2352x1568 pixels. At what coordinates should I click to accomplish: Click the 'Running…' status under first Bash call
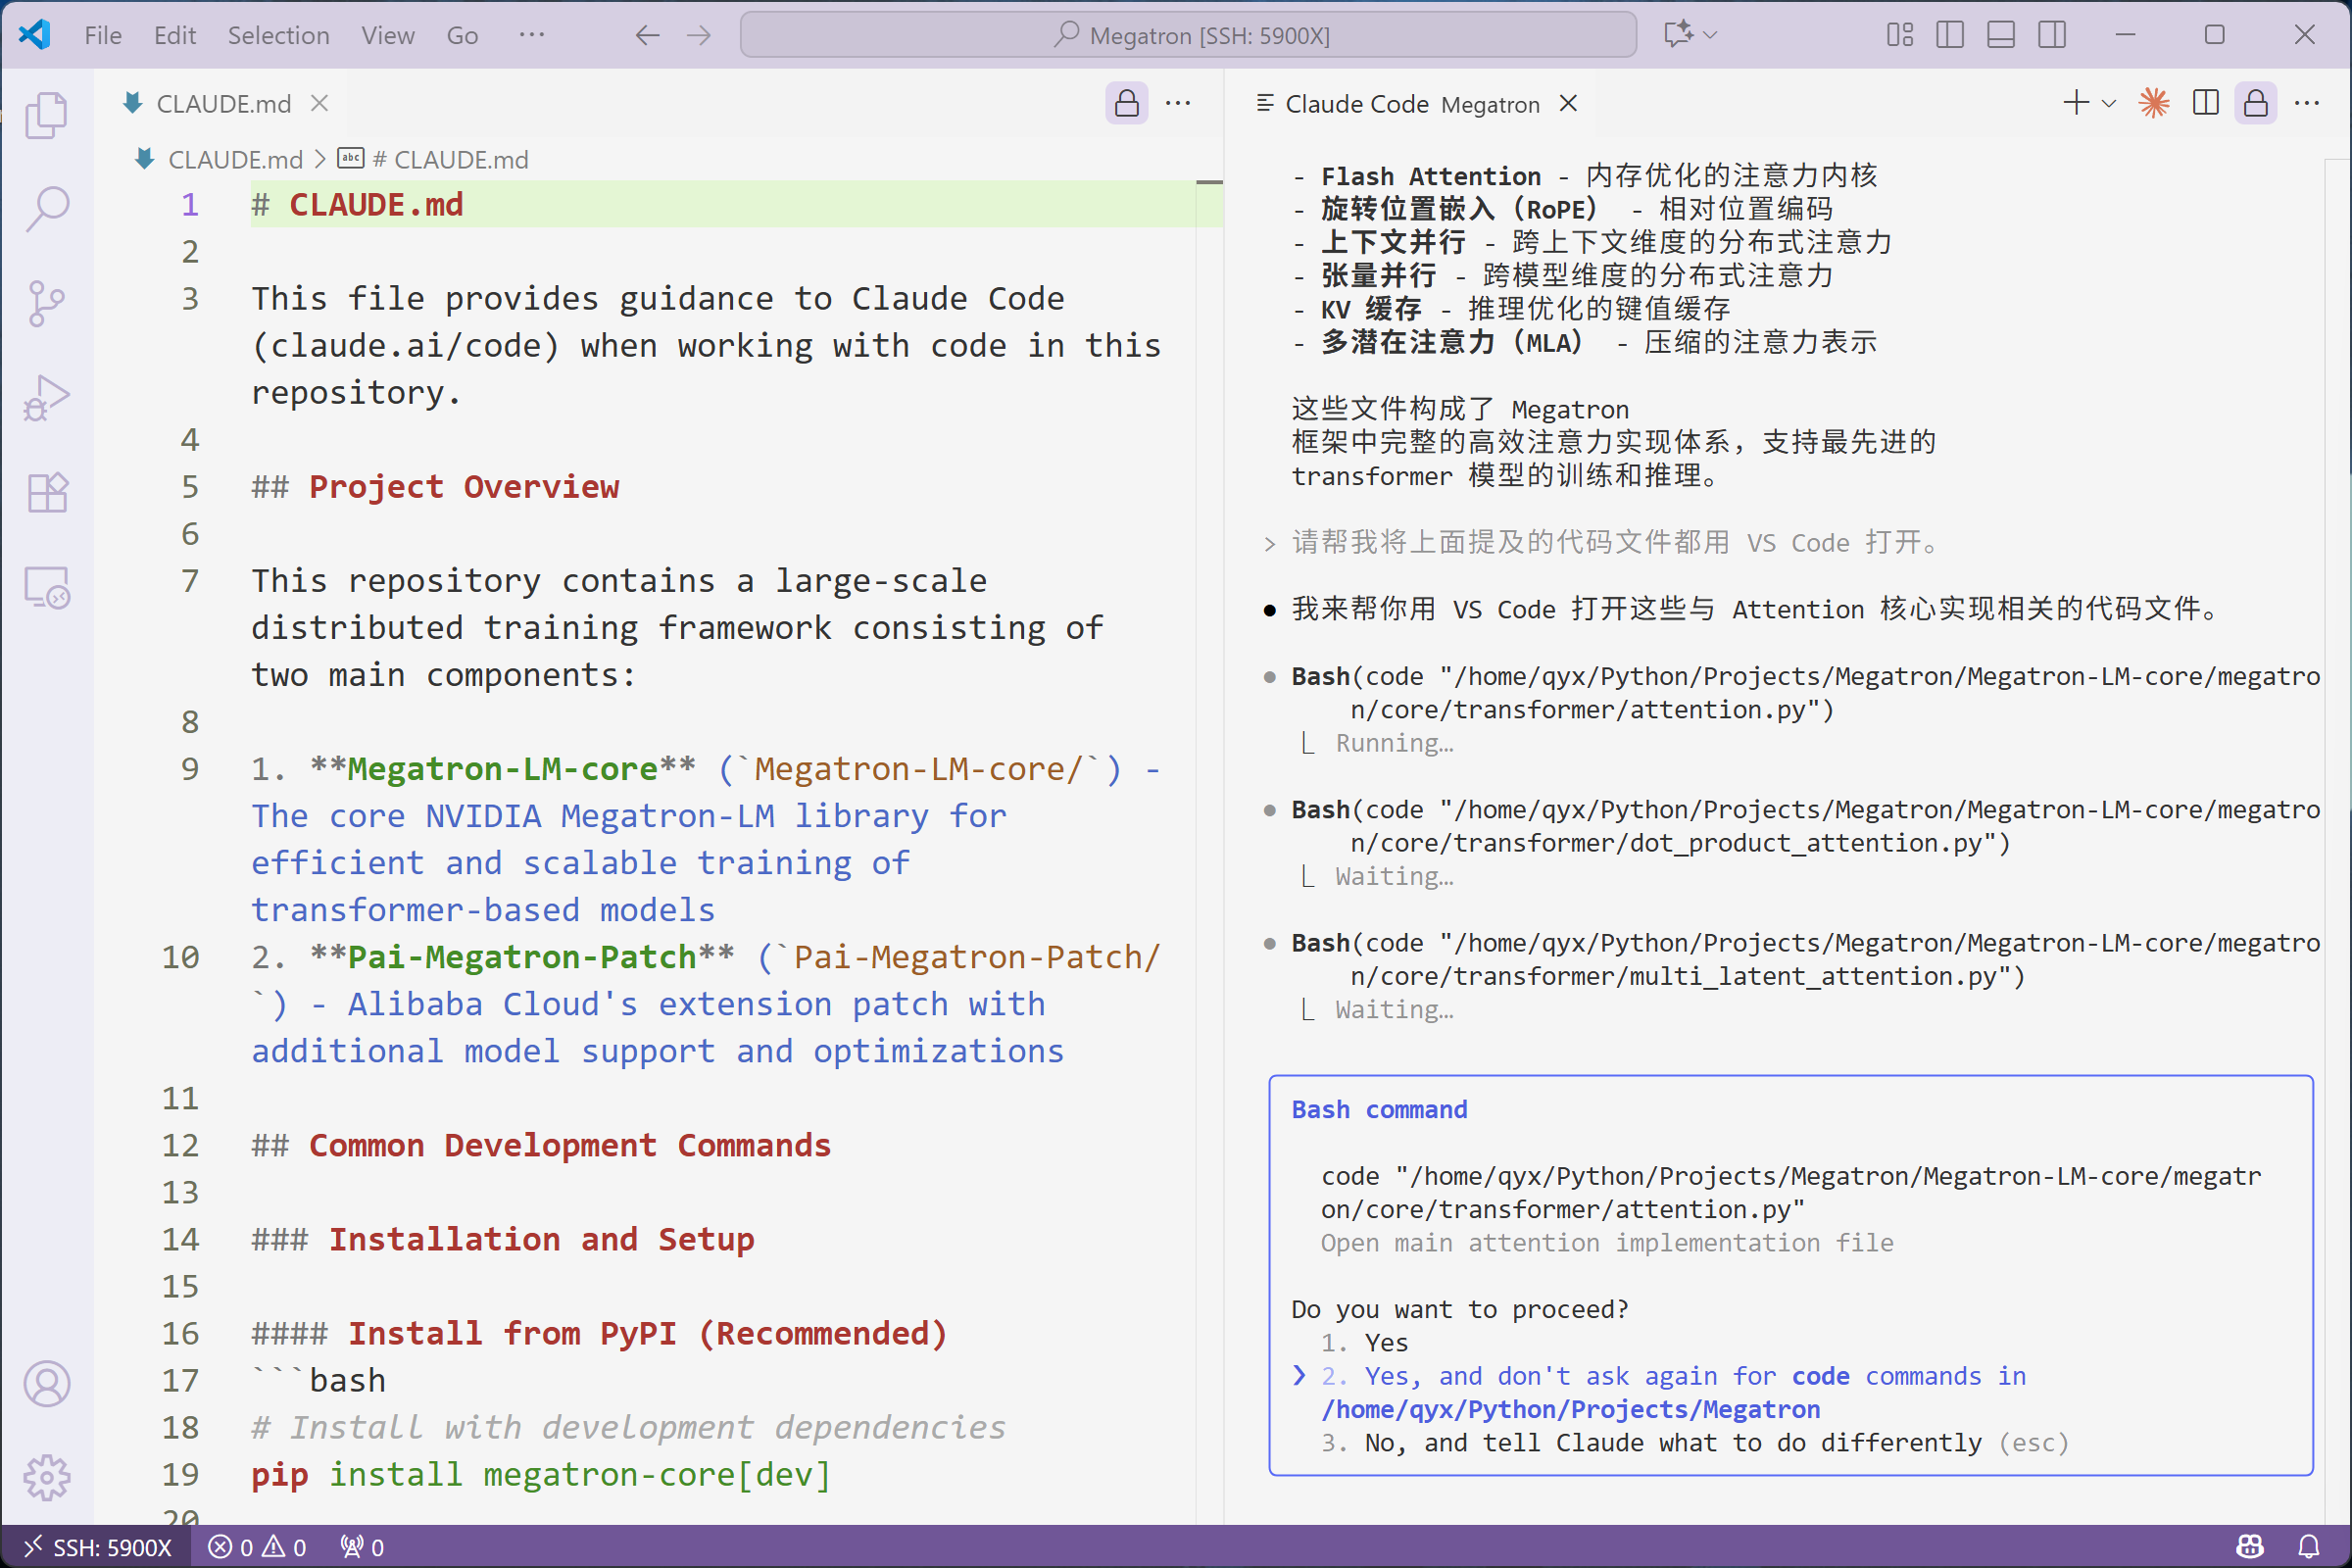click(1394, 743)
